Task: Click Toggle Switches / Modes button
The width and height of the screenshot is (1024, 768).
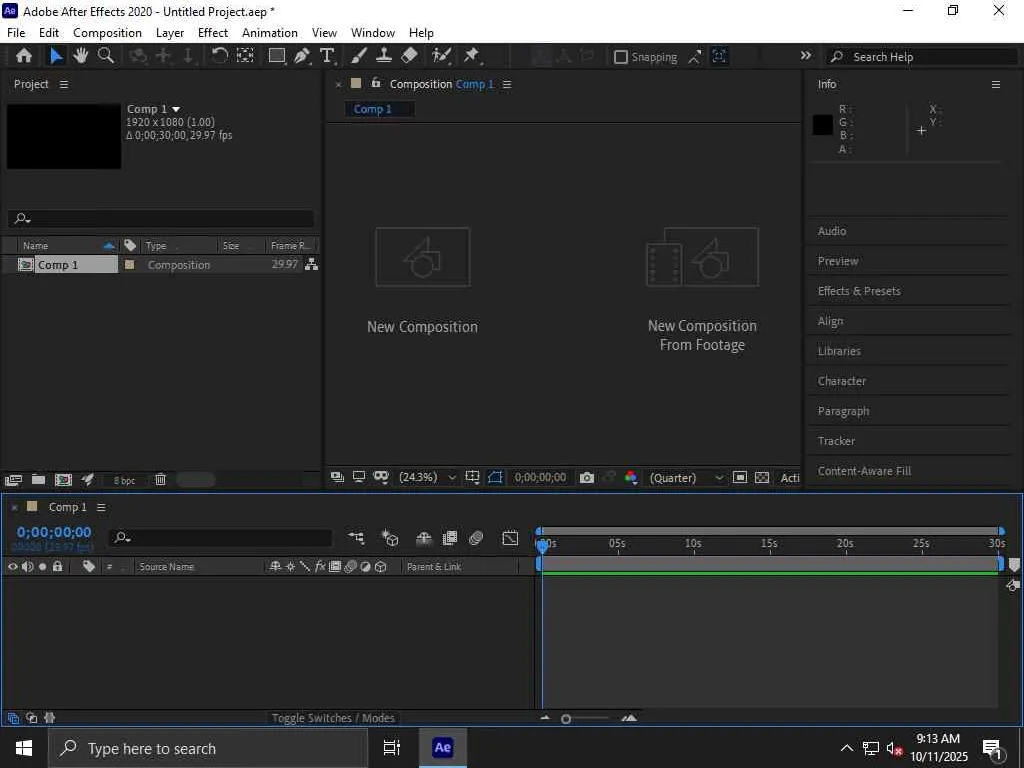Action: coord(333,718)
